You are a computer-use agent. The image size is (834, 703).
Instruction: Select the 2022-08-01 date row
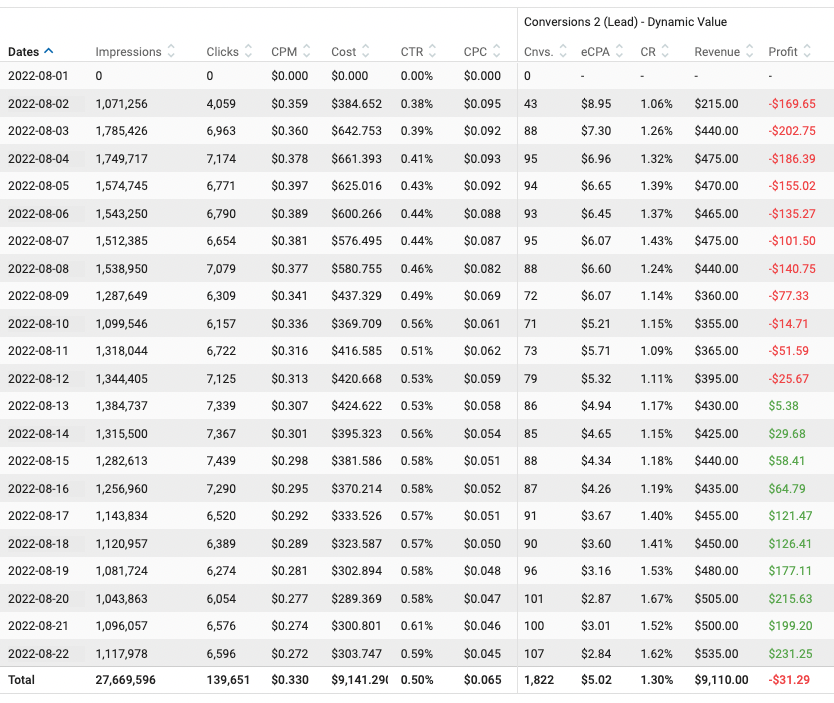tap(38, 76)
